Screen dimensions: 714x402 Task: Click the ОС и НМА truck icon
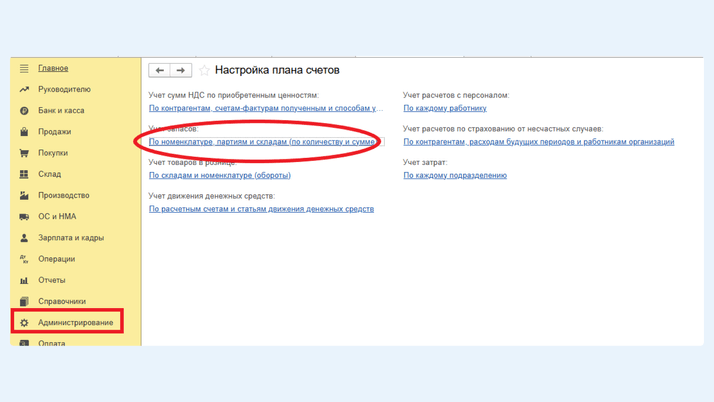coord(24,217)
